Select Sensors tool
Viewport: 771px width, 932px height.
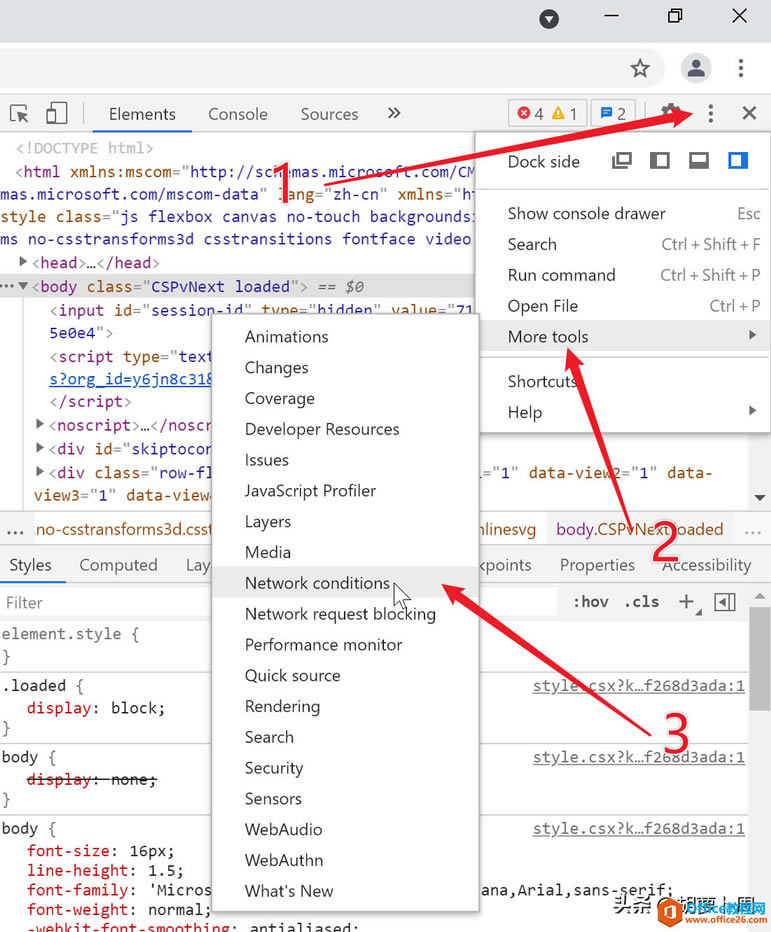(345, 799)
